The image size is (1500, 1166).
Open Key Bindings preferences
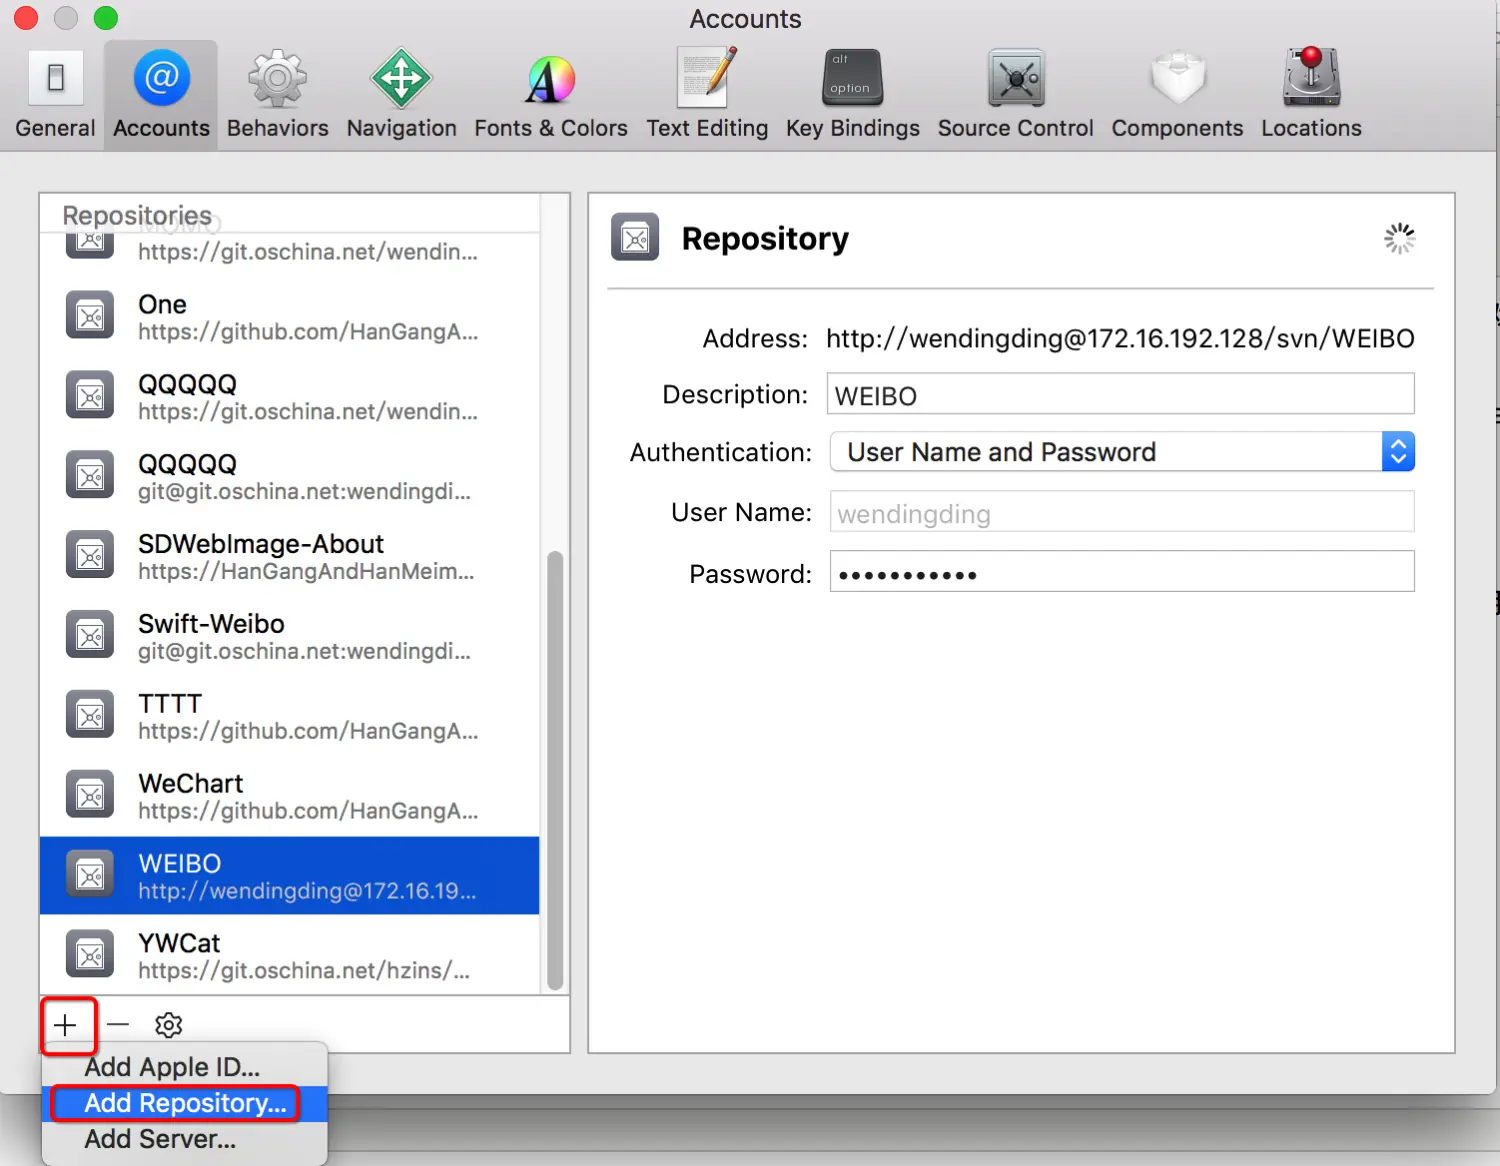pyautogui.click(x=852, y=96)
